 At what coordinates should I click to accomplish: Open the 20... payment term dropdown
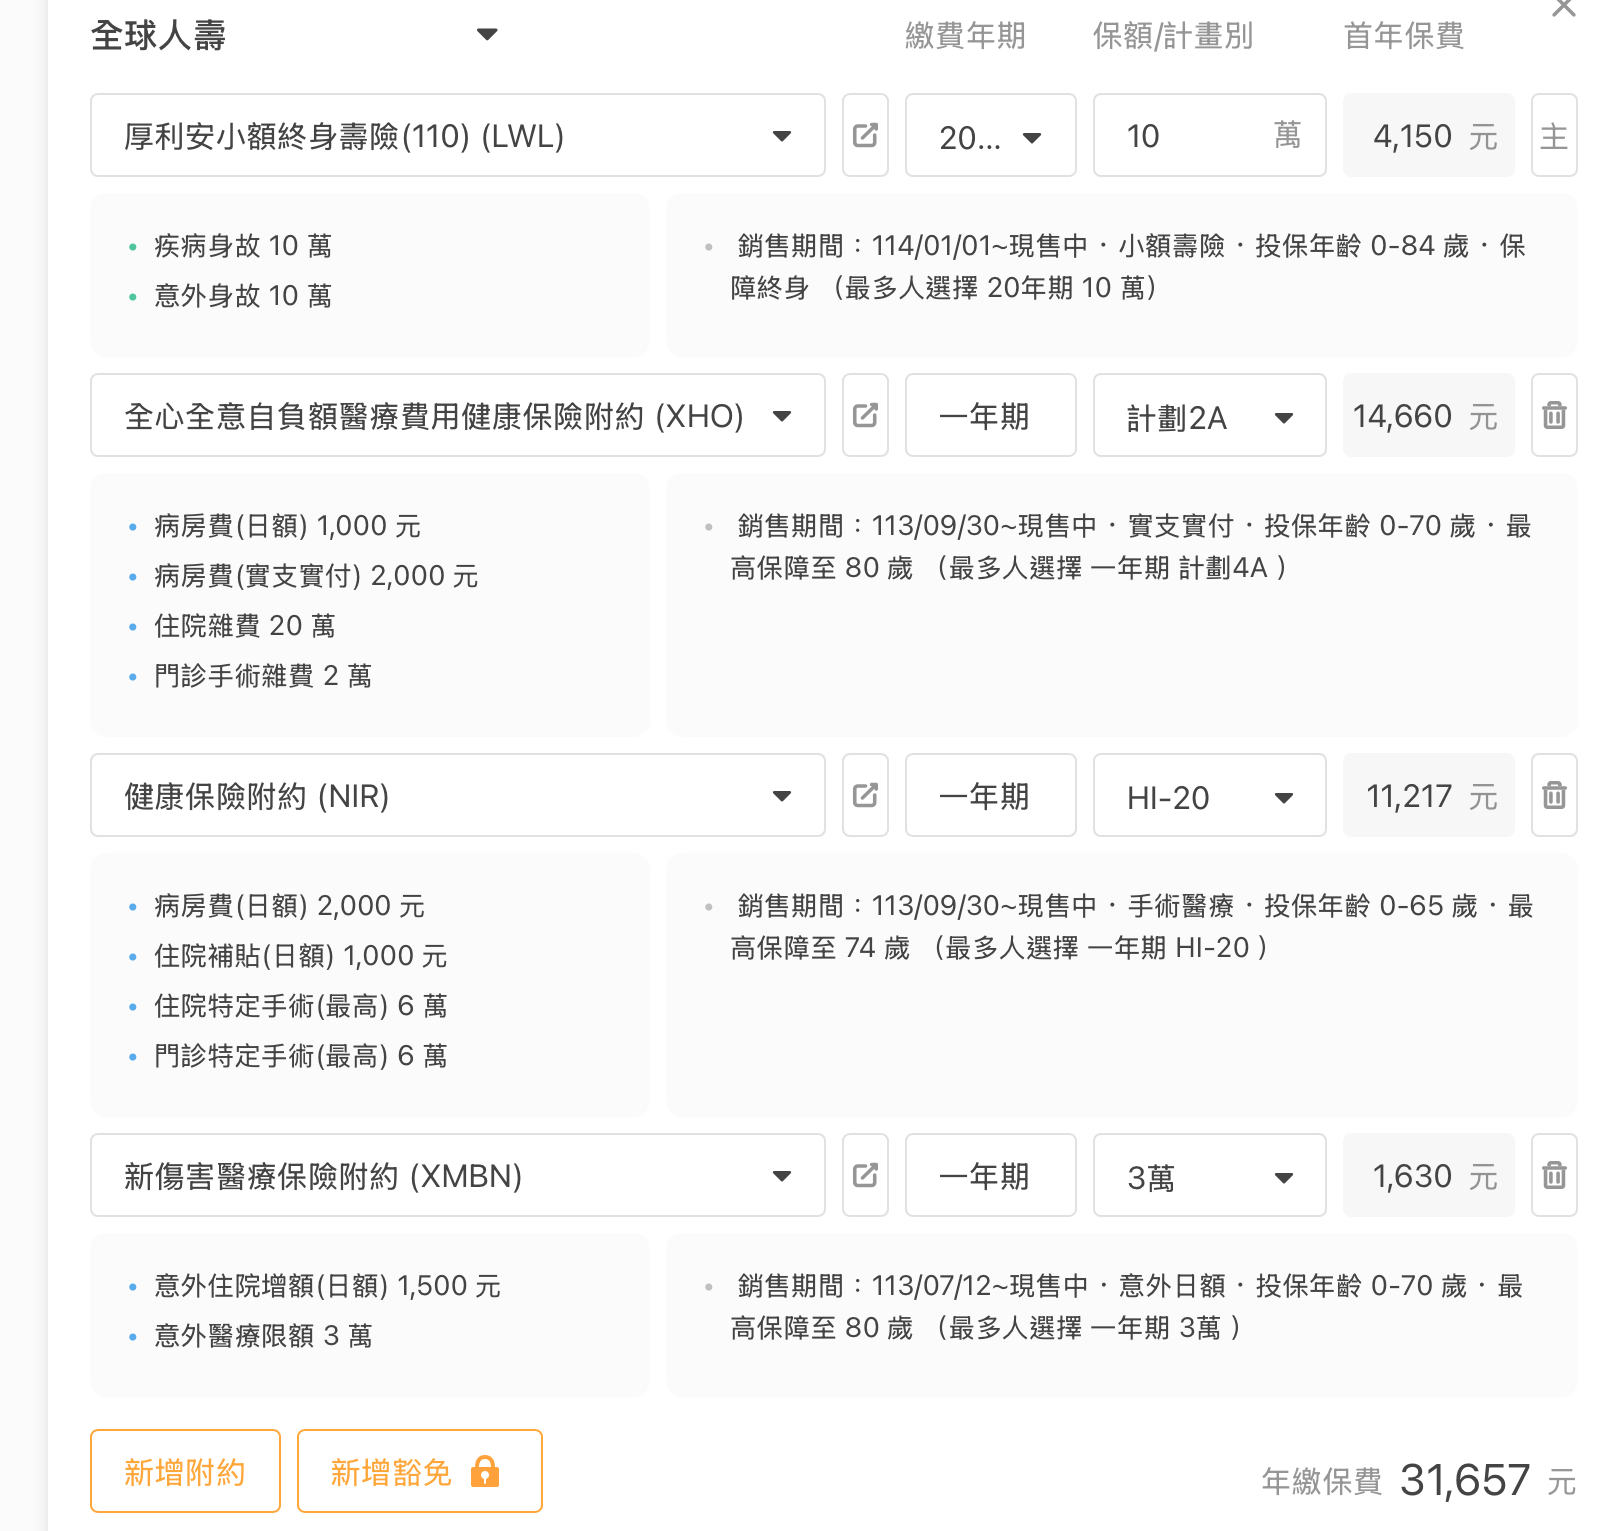[x=990, y=135]
